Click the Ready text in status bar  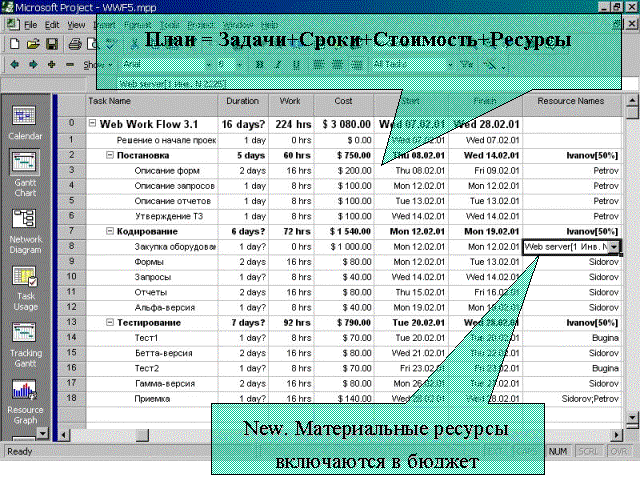point(19,451)
